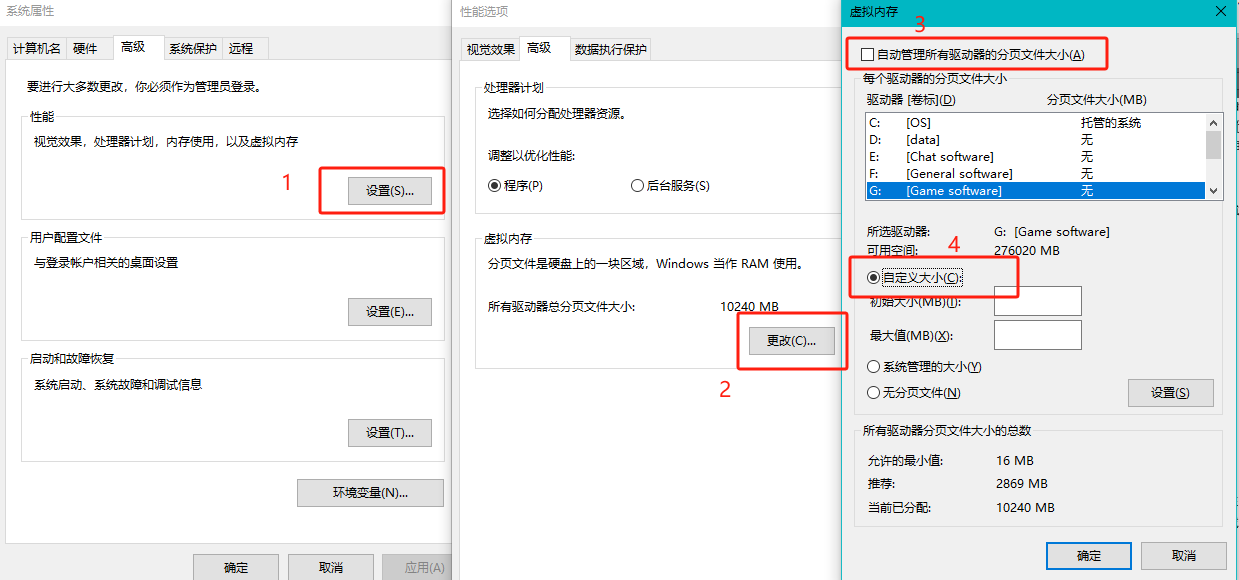
Task: Click 设置 button in 性能 section
Action: [x=390, y=191]
